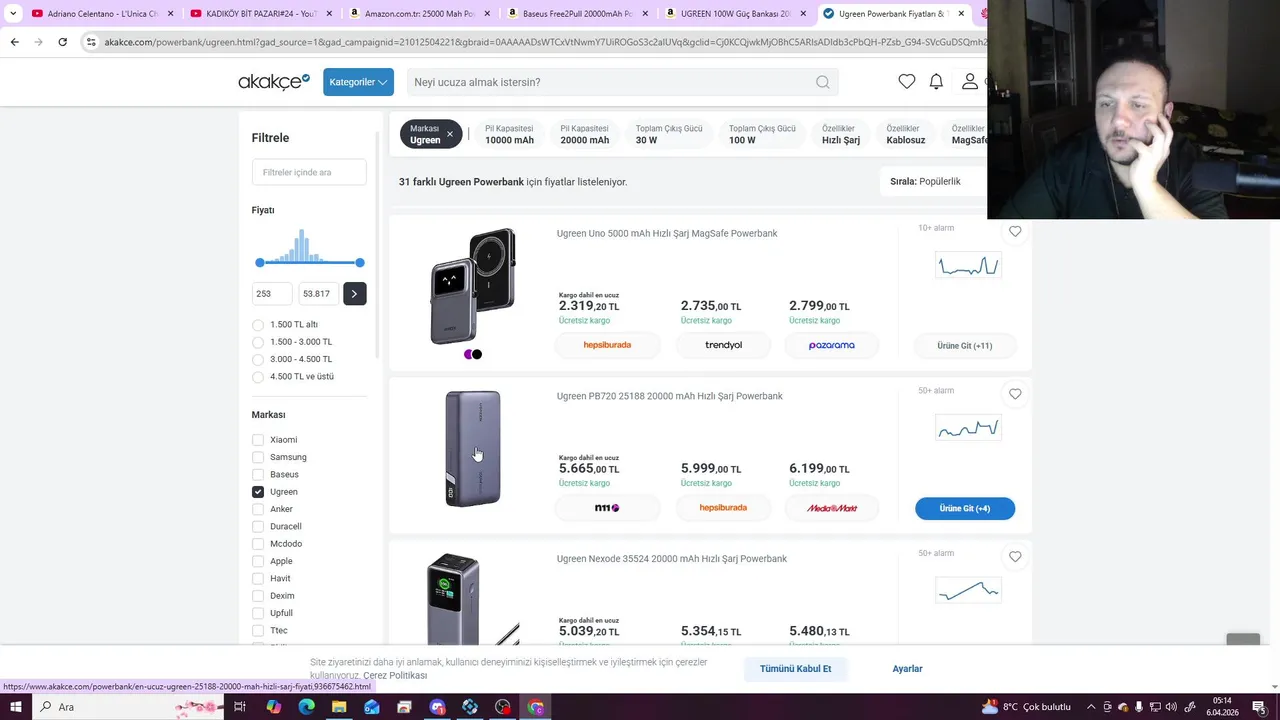Viewport: 1280px width, 720px height.
Task: Click the 'Filtreler içinde ara' search box
Action: pyautogui.click(x=309, y=172)
